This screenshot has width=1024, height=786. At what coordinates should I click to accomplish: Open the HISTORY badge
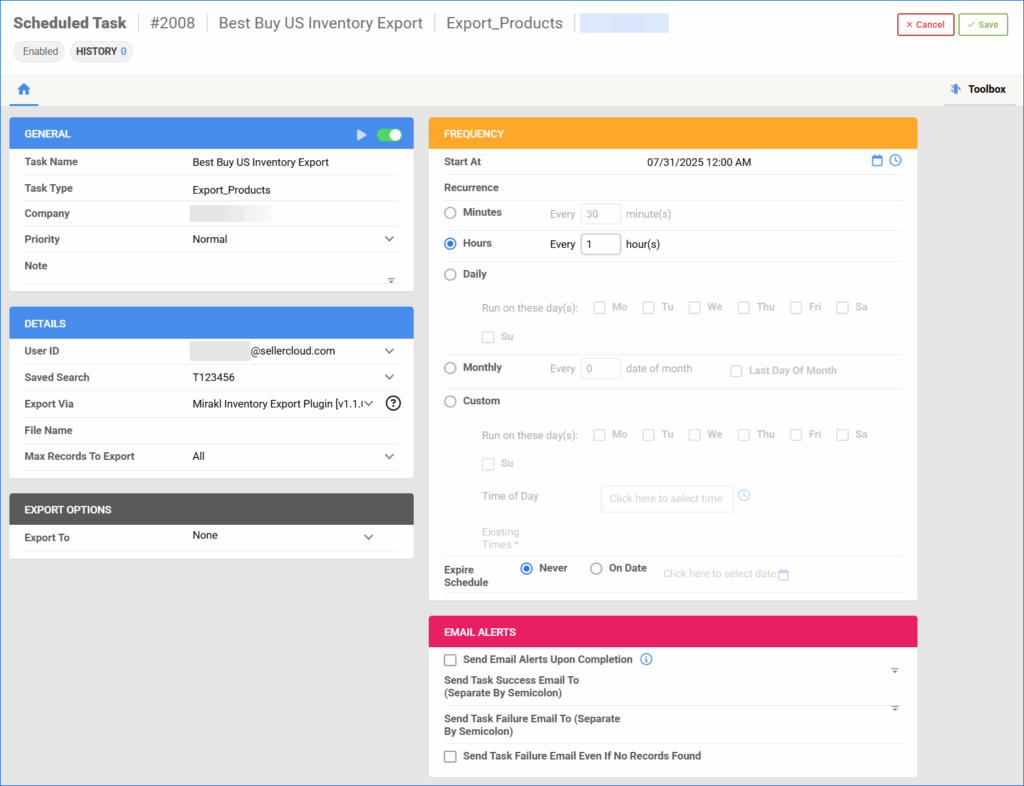(100, 51)
